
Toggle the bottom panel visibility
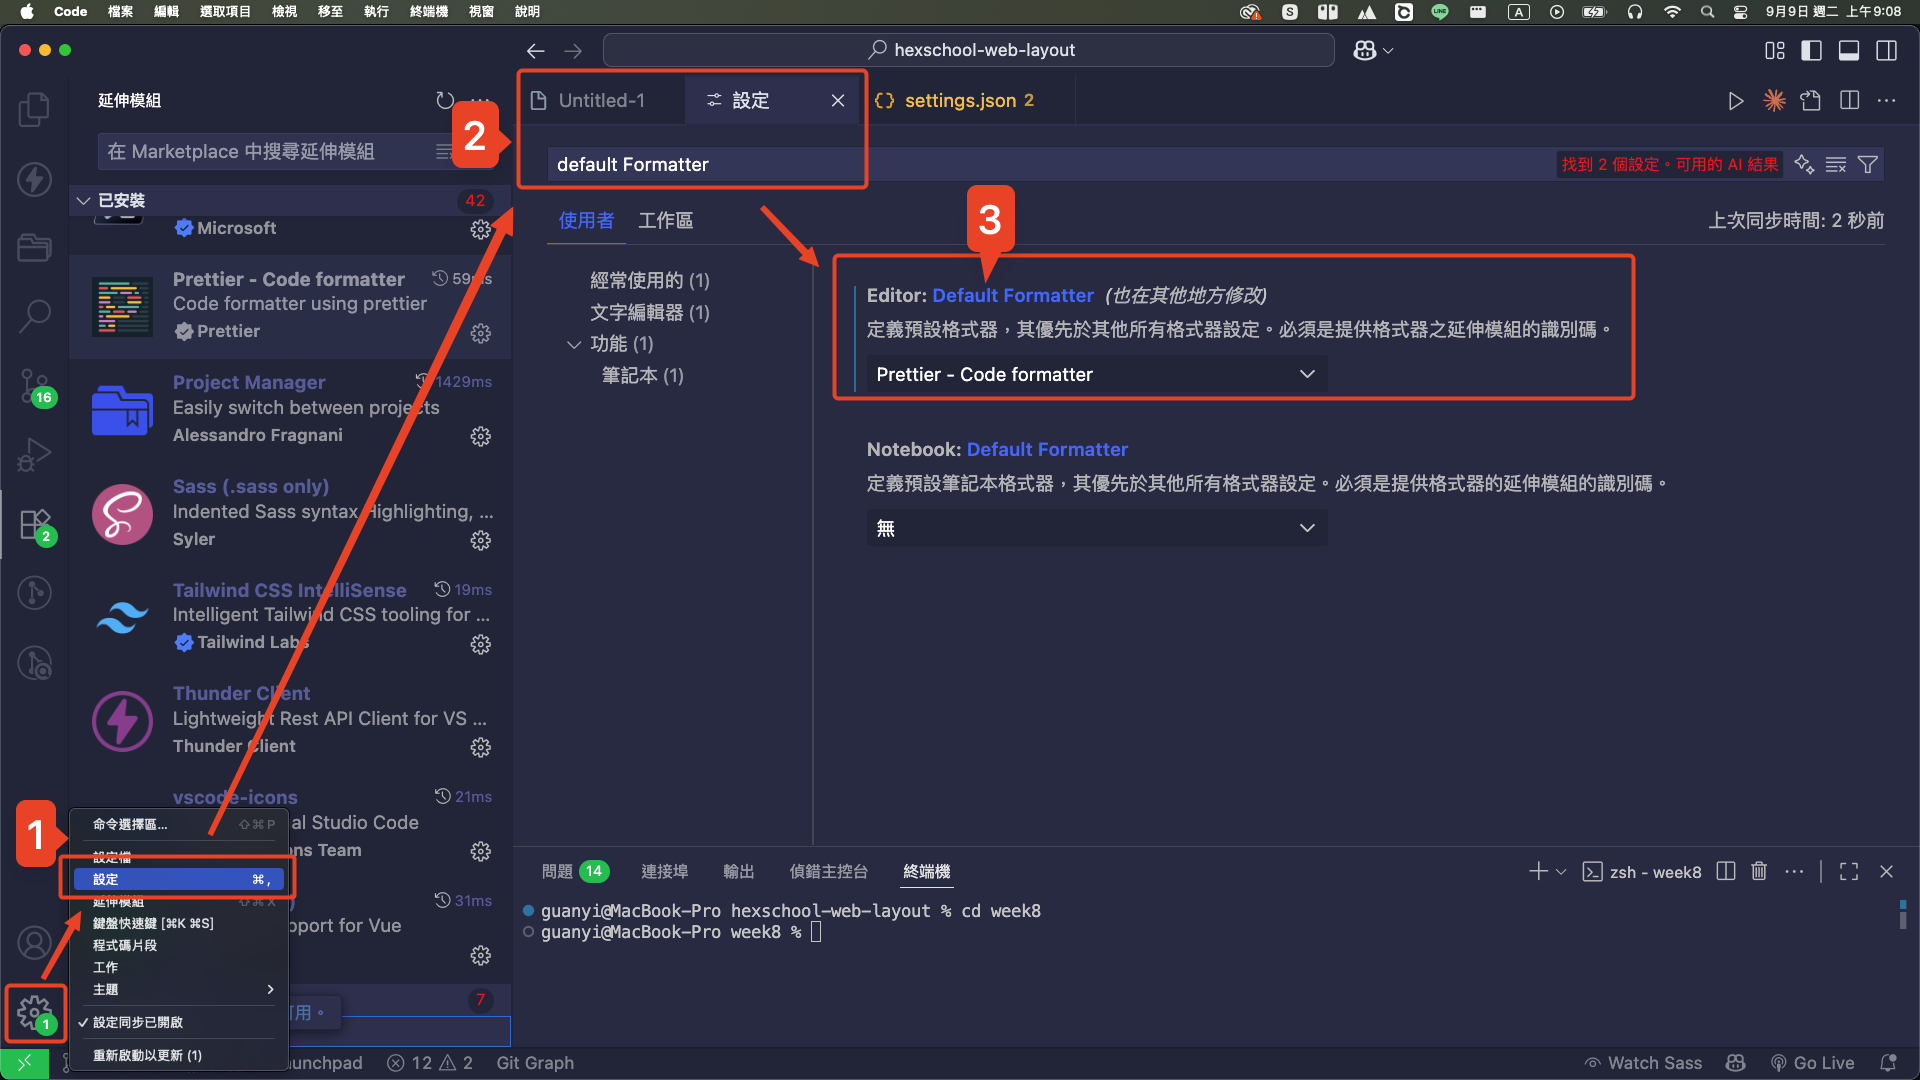tap(1849, 50)
